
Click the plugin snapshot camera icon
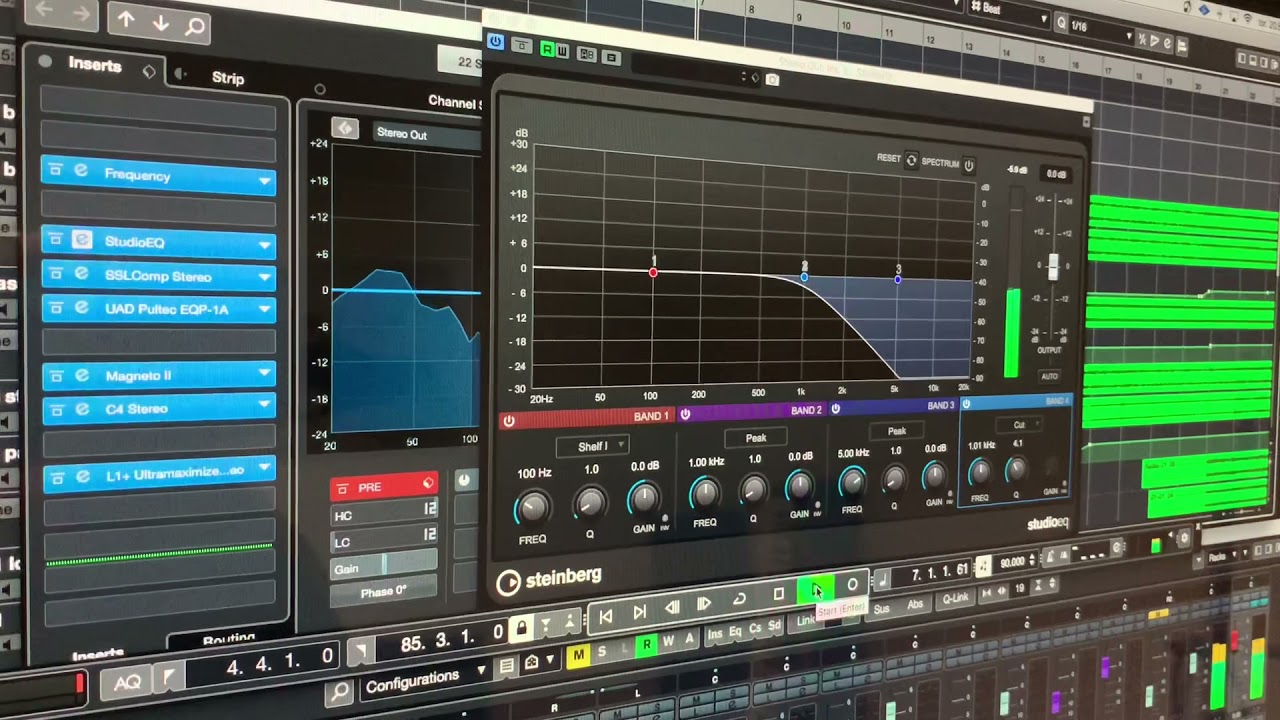[772, 79]
